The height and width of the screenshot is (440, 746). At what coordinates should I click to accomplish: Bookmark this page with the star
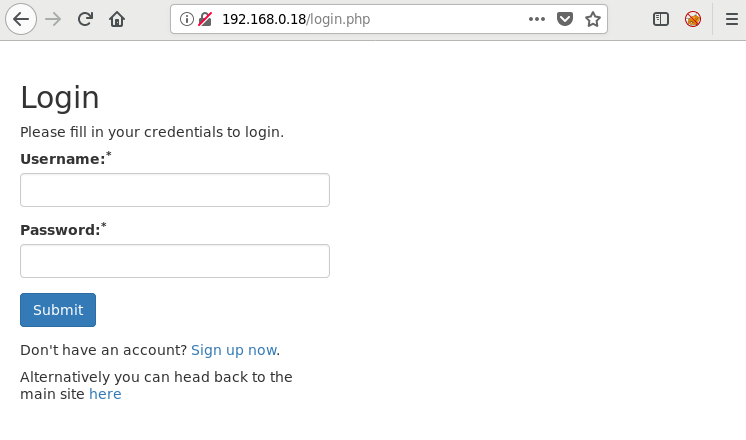[x=593, y=19]
